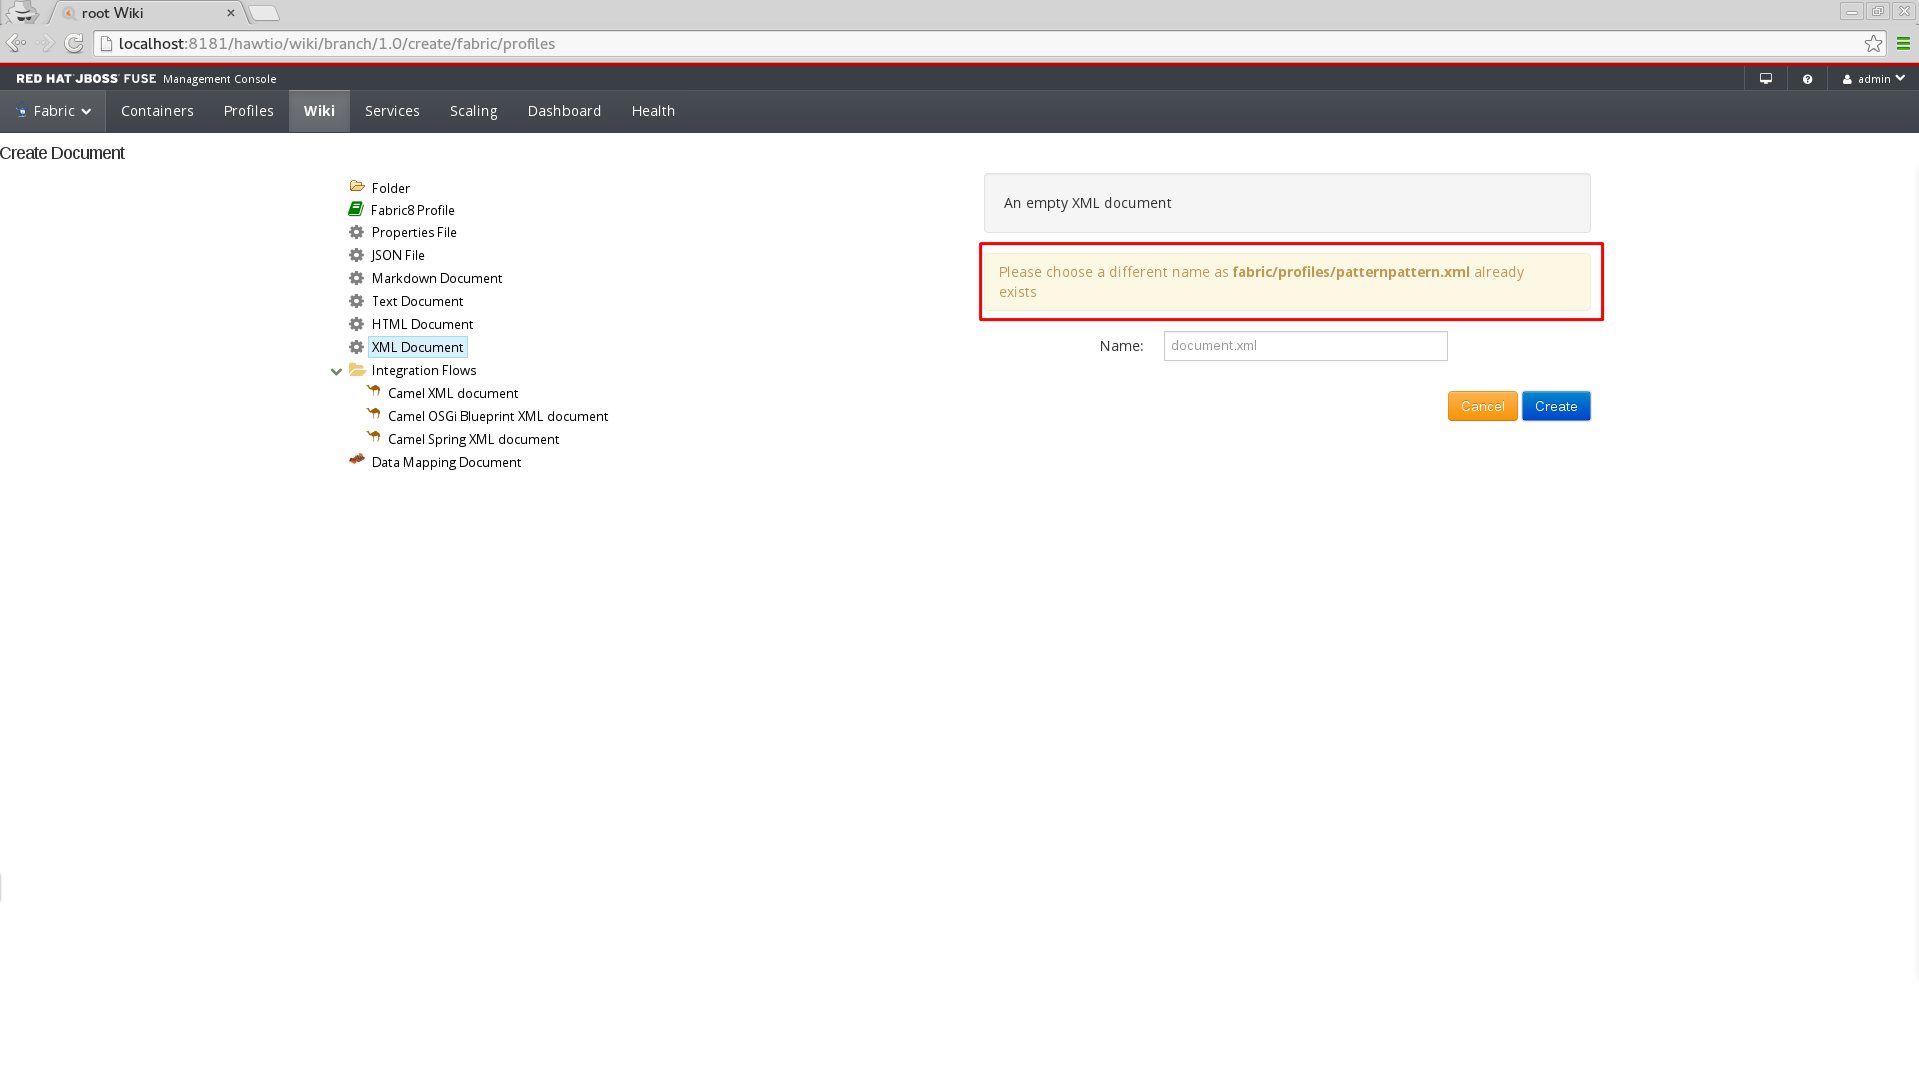The width and height of the screenshot is (1919, 1080).
Task: Bookmark page with the star icon
Action: (1873, 43)
